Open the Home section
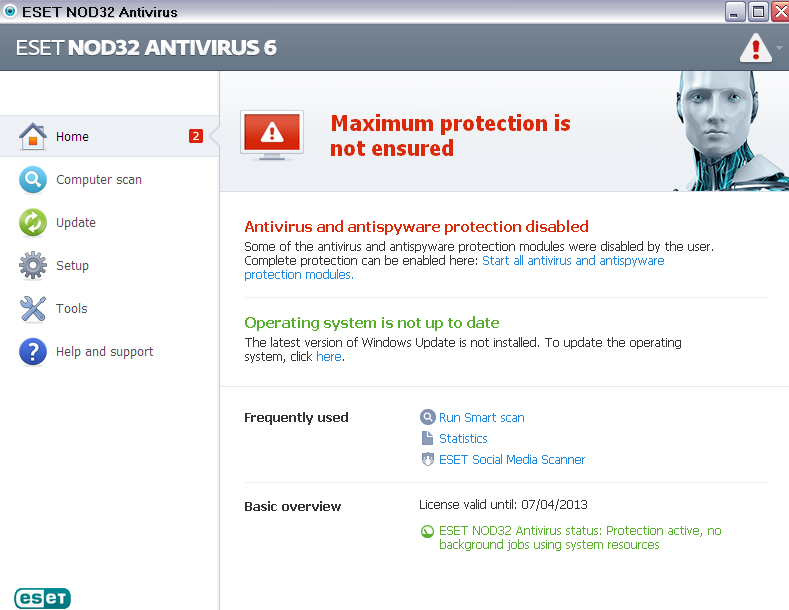Image resolution: width=789 pixels, height=610 pixels. tap(110, 136)
